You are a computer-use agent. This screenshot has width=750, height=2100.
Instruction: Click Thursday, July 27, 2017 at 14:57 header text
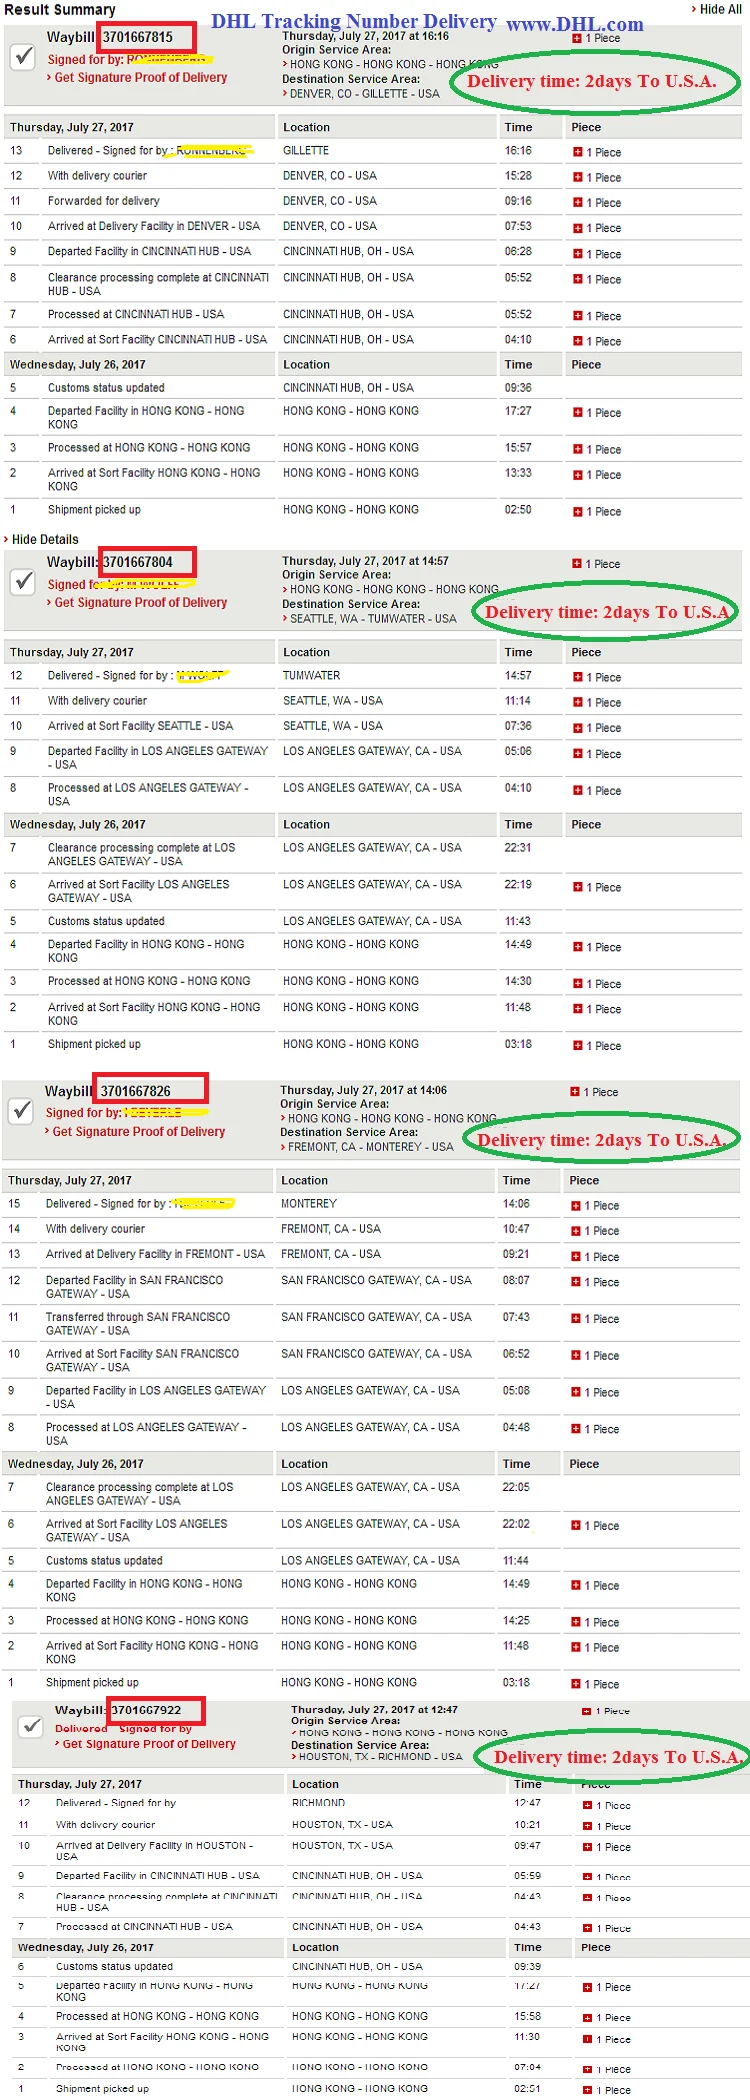[x=365, y=561]
